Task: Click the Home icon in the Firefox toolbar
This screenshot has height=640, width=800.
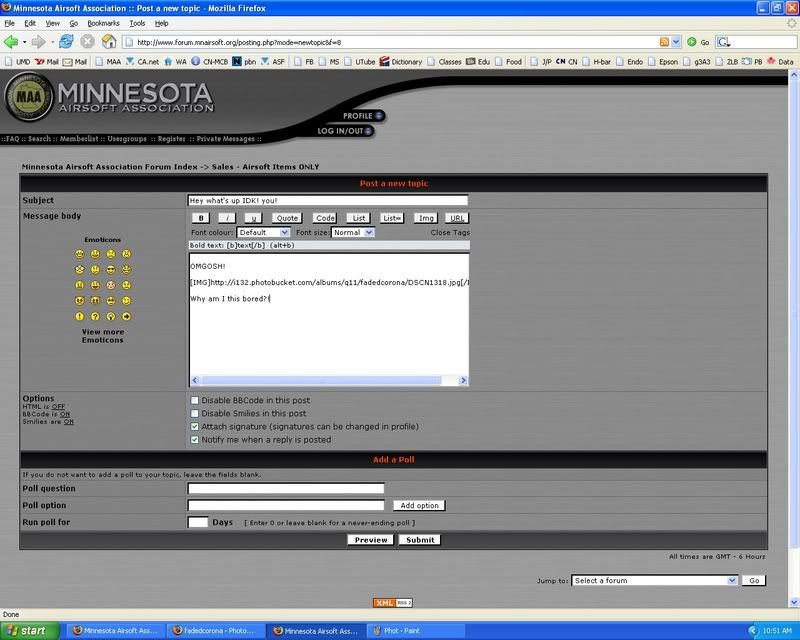Action: click(109, 42)
